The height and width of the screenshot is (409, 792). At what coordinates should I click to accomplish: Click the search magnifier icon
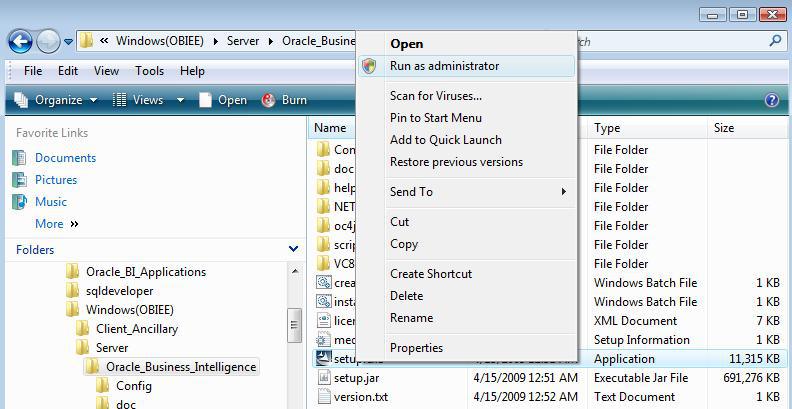775,42
